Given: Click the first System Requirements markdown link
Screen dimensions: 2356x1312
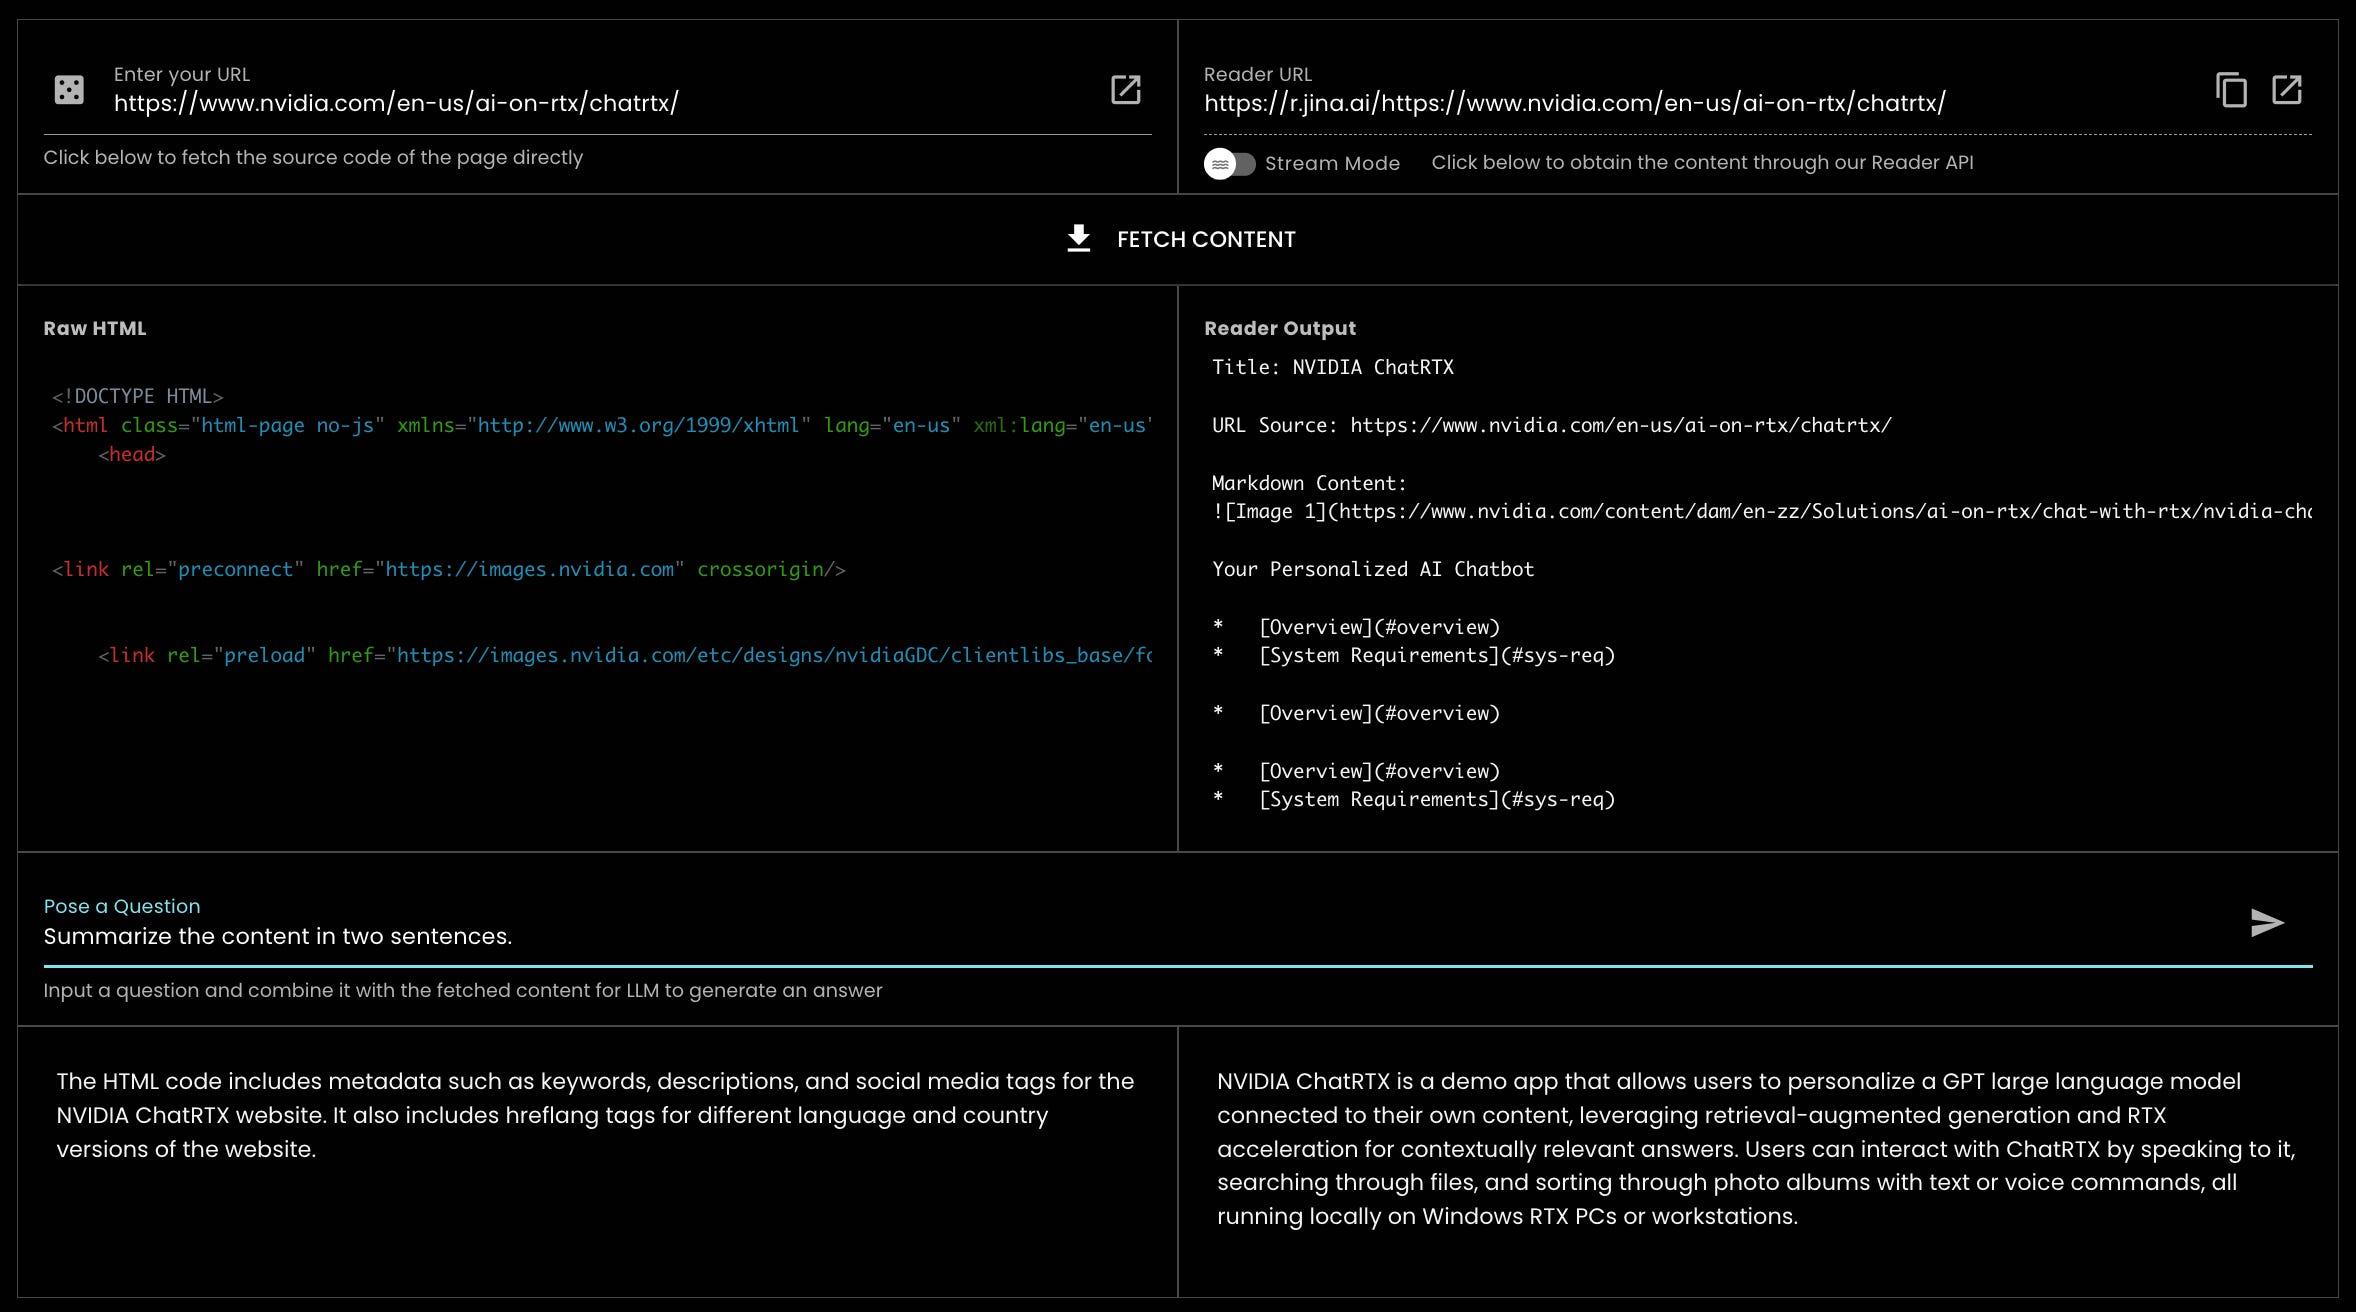Looking at the screenshot, I should tap(1436, 655).
